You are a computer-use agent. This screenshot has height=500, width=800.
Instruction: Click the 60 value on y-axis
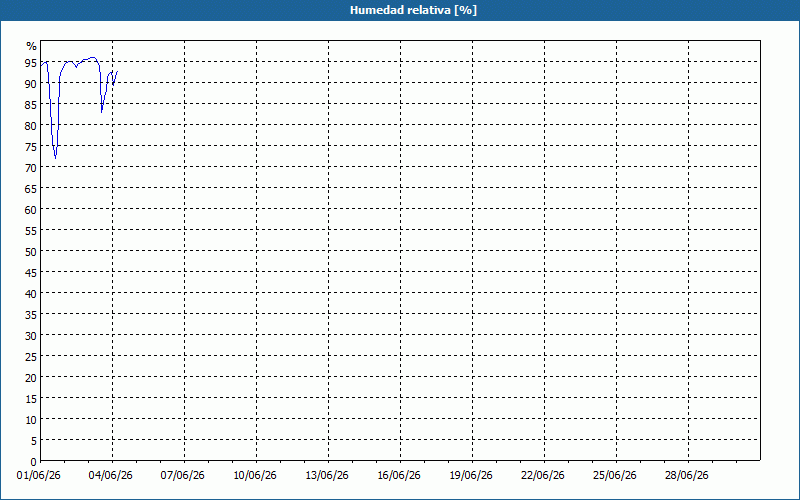(x=31, y=210)
